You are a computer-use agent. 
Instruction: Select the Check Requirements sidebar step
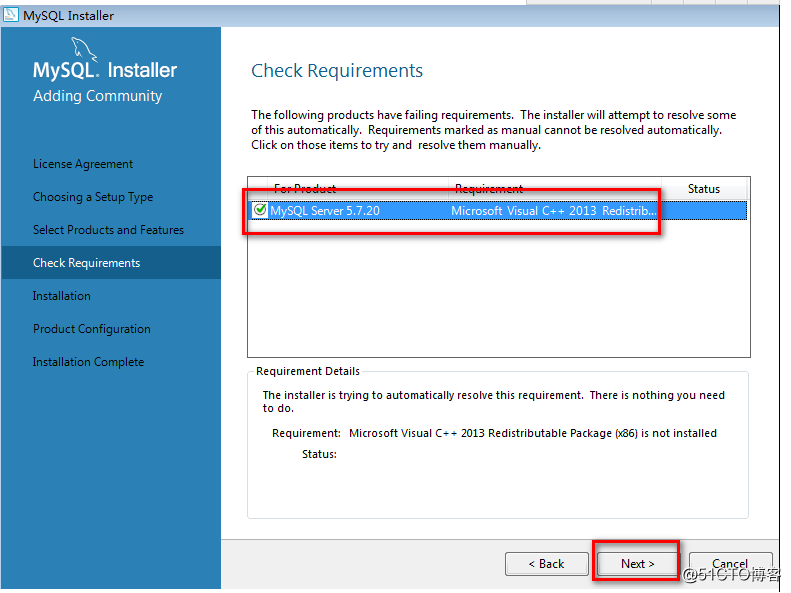click(x=111, y=262)
